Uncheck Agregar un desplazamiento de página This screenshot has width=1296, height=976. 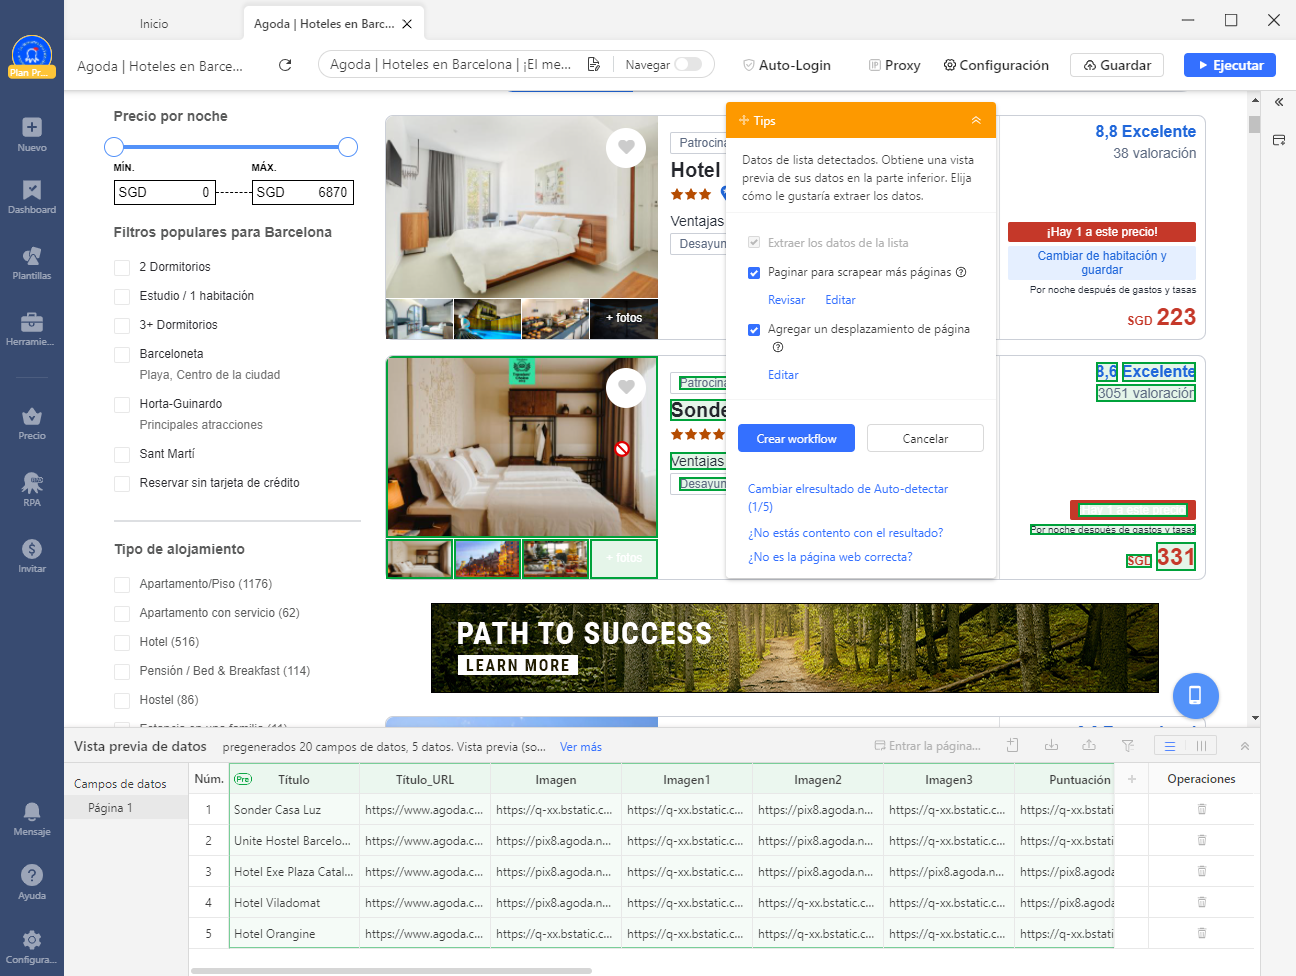point(754,329)
